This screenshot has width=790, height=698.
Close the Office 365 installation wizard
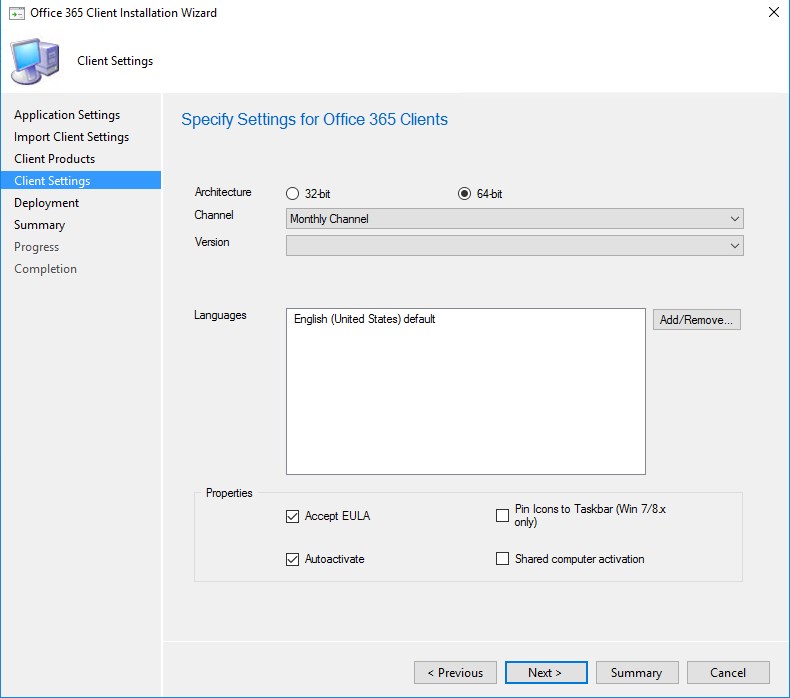773,12
